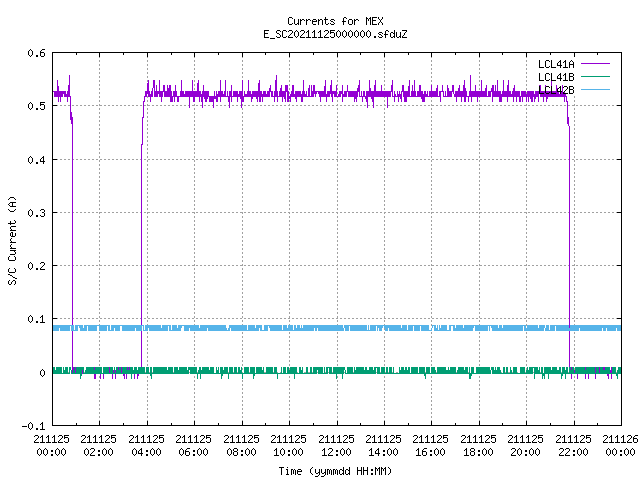Click the 0.3 y-axis tick label
This screenshot has width=640, height=480.
pos(36,213)
